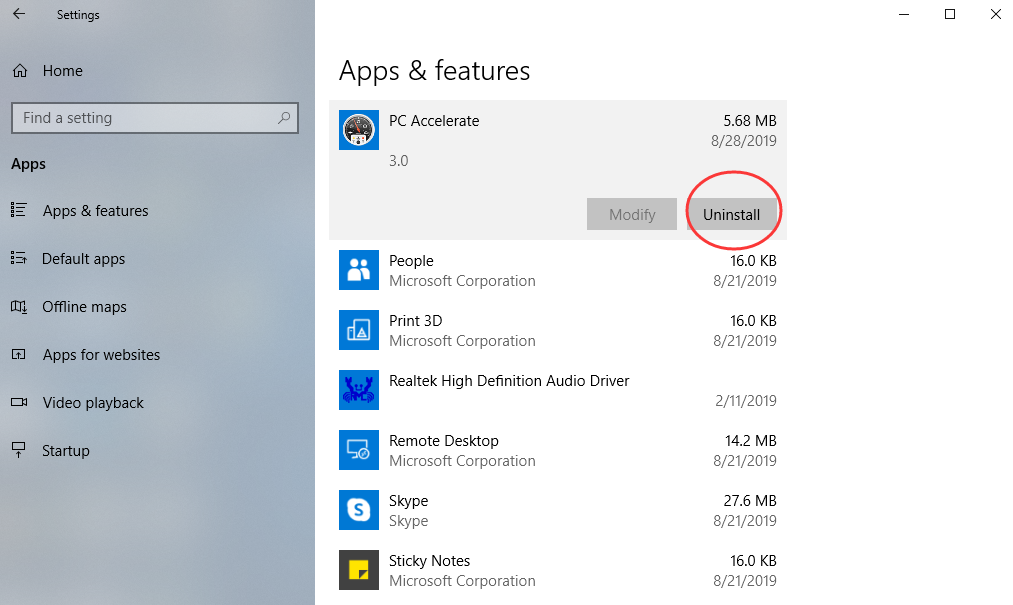Viewport: 1013px width, 605px height.
Task: Click the People app icon
Action: click(x=359, y=270)
